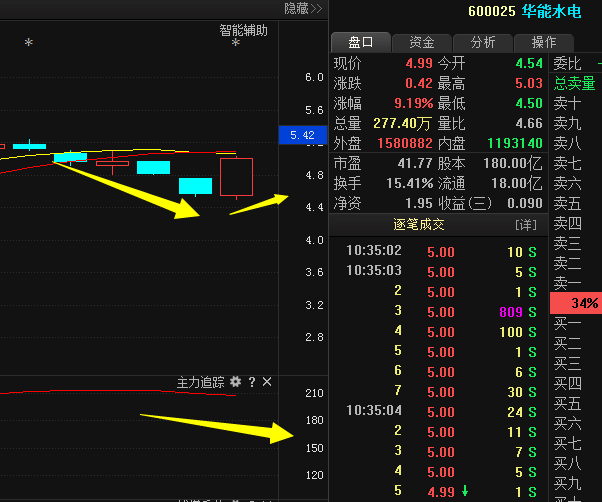Open the 主力追踪 help question mark

pyautogui.click(x=252, y=382)
